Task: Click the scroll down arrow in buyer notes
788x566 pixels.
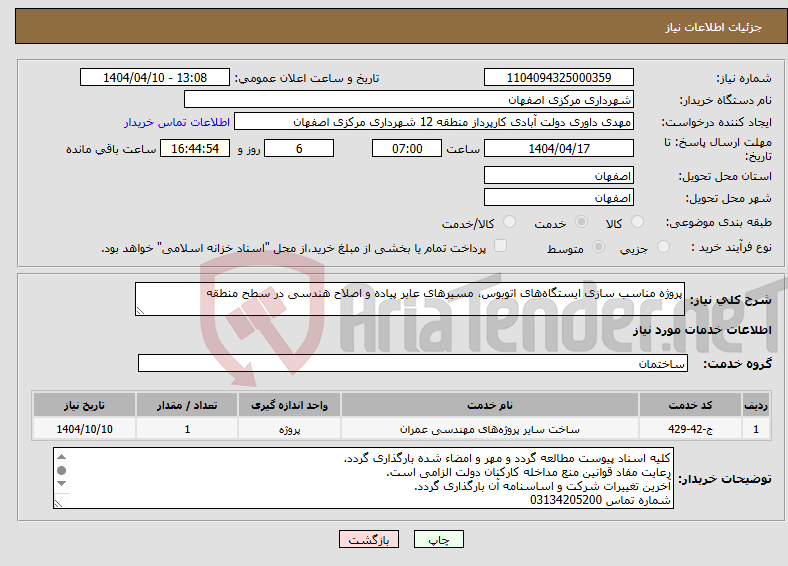Action: click(61, 484)
